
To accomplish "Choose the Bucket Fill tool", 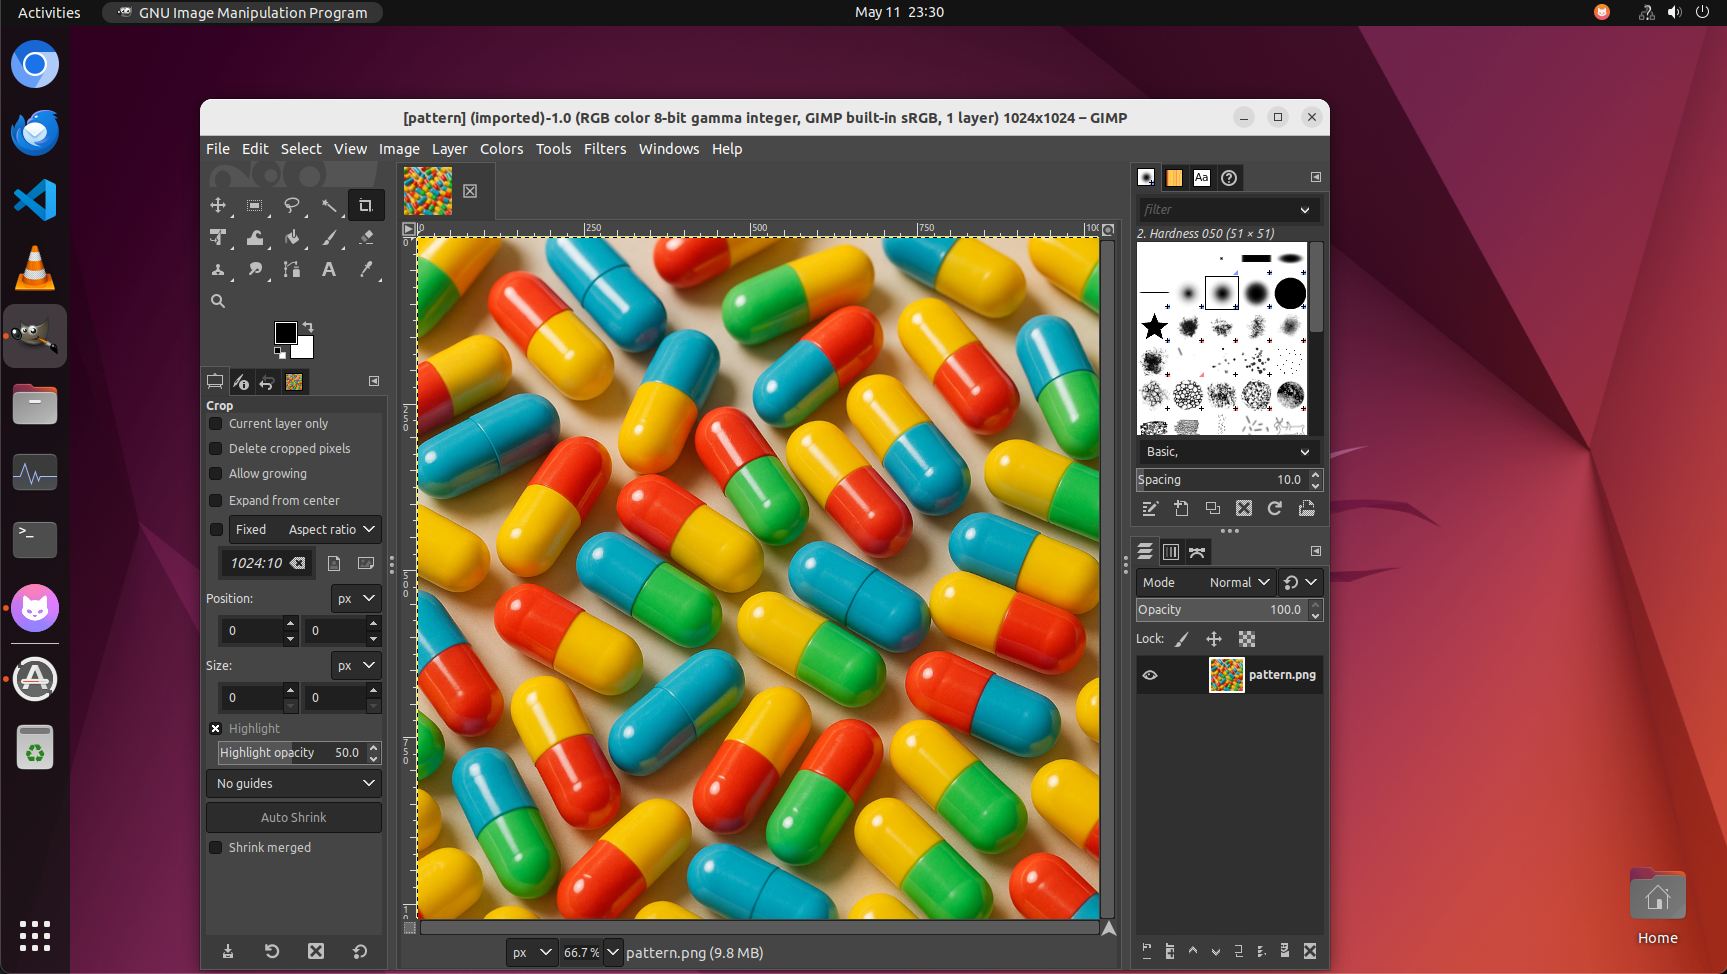I will point(292,238).
